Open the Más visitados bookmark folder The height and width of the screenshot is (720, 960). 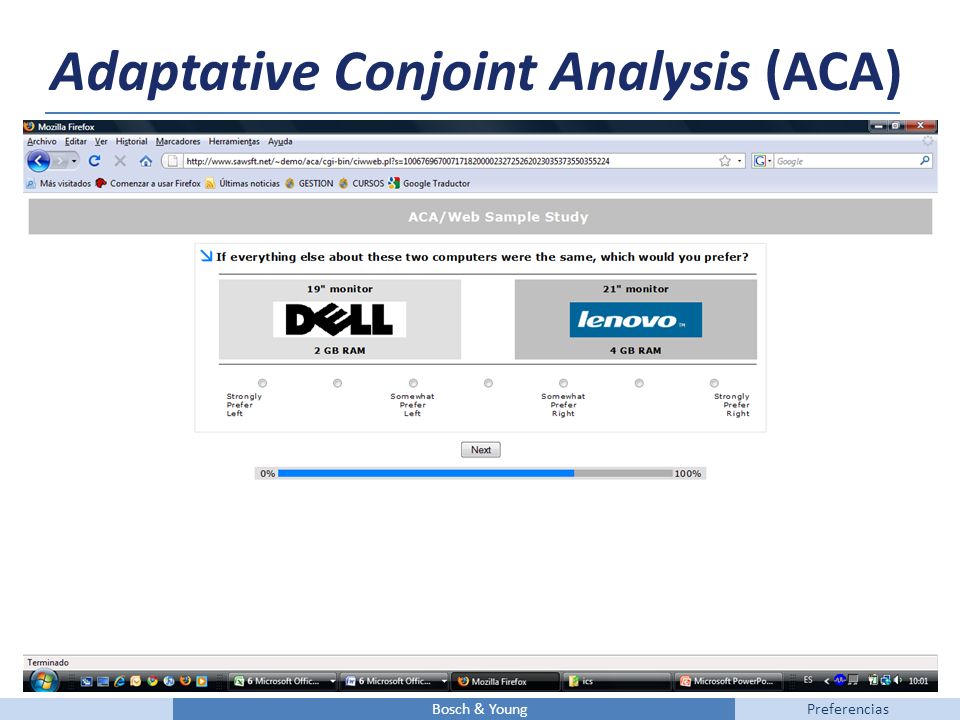(58, 183)
